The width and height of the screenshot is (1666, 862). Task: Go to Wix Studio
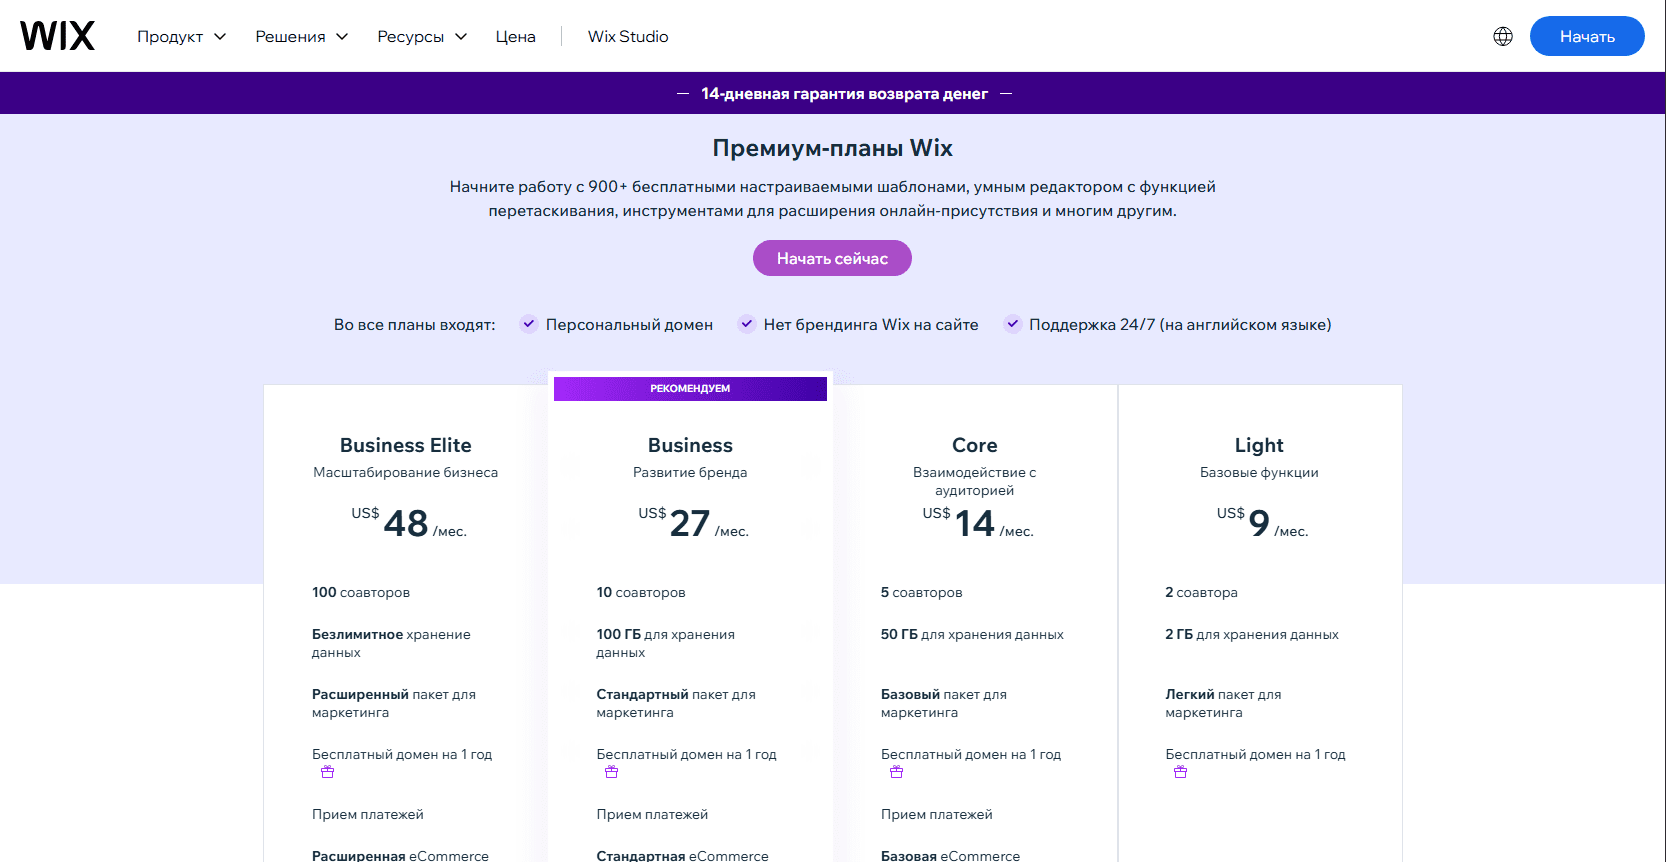tap(628, 36)
